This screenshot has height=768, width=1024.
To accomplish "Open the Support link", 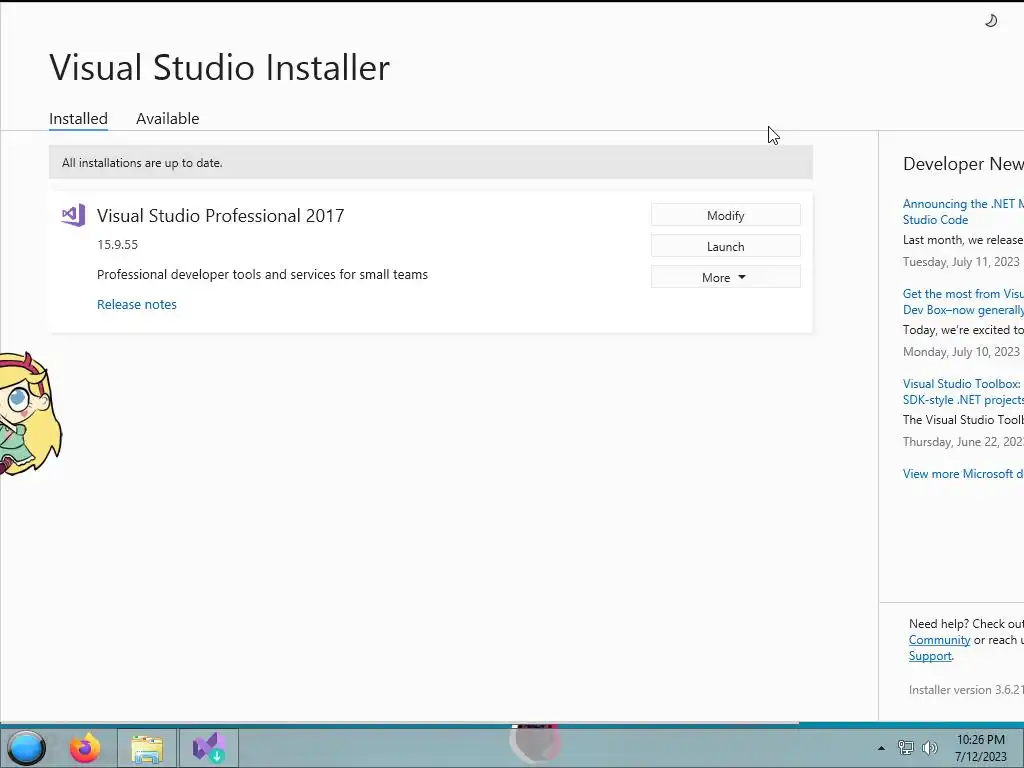I will point(930,656).
